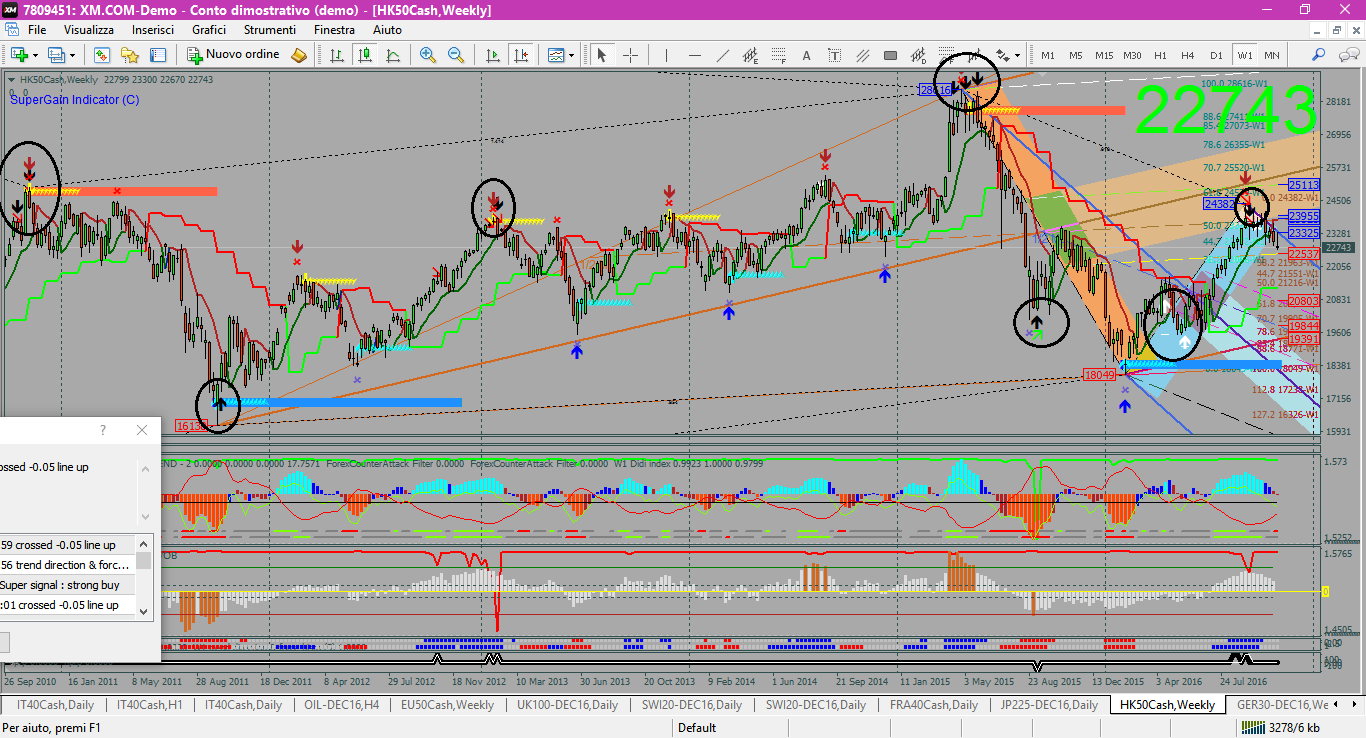1366x738 pixels.
Task: Open the Strumenti menu
Action: 270,30
